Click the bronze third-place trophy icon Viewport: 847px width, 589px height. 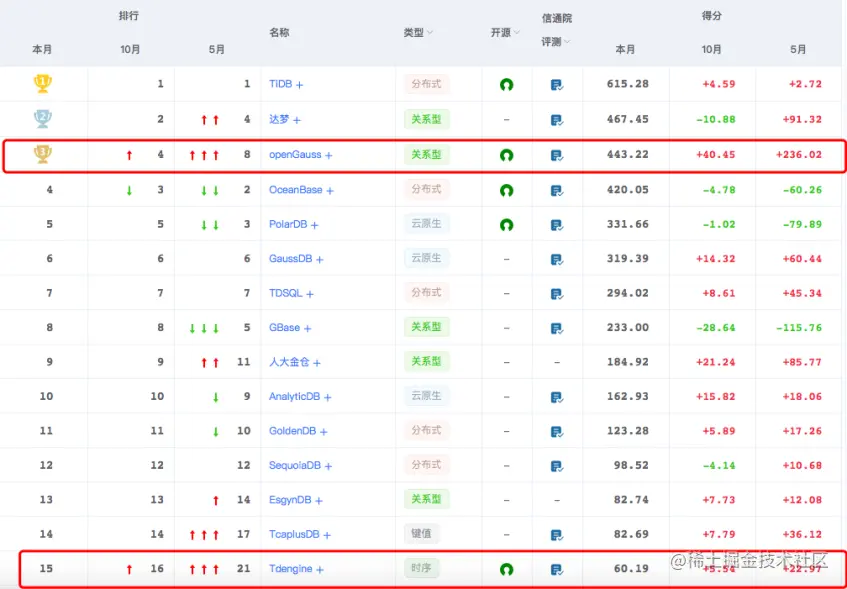click(x=43, y=154)
